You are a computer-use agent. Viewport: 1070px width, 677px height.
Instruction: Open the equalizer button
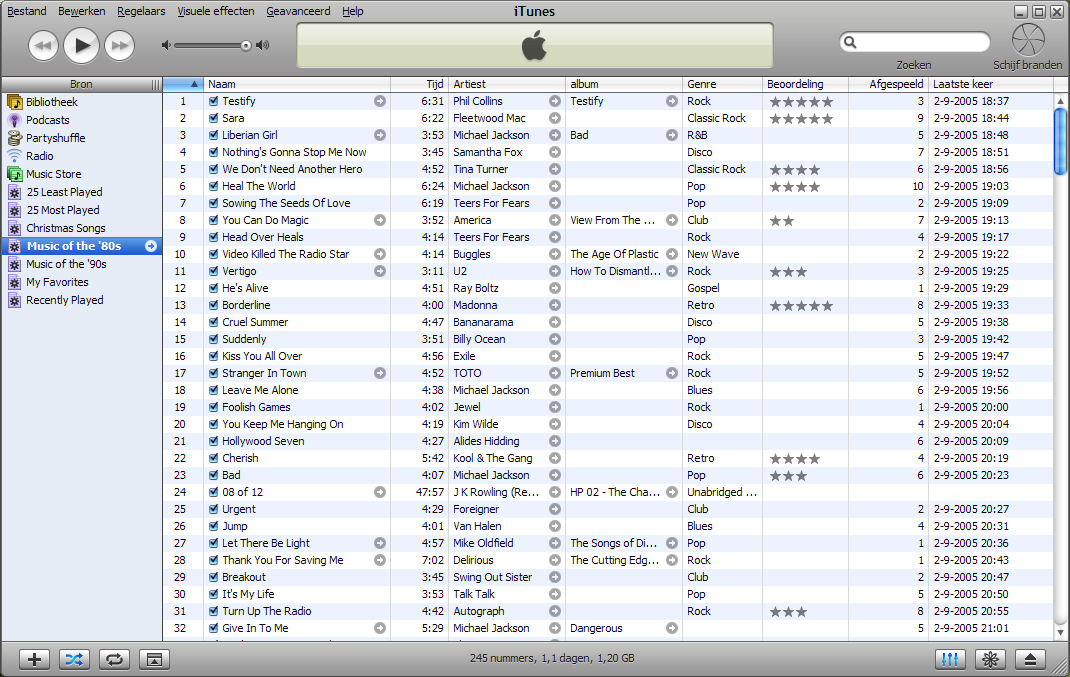click(950, 659)
